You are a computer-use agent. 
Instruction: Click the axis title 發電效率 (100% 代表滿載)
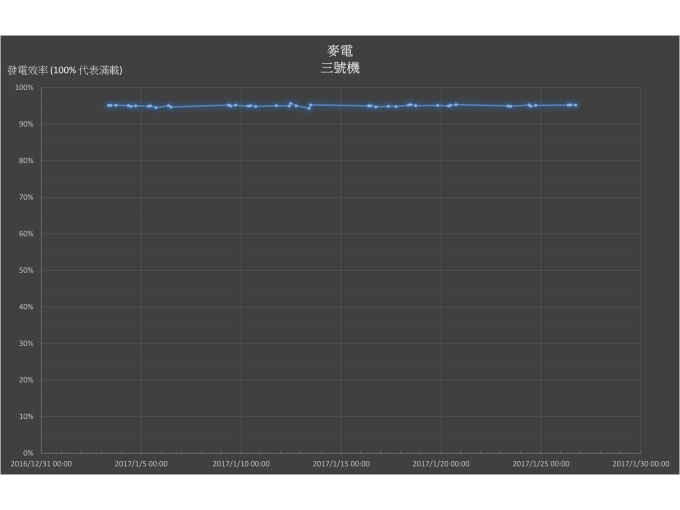click(65, 70)
